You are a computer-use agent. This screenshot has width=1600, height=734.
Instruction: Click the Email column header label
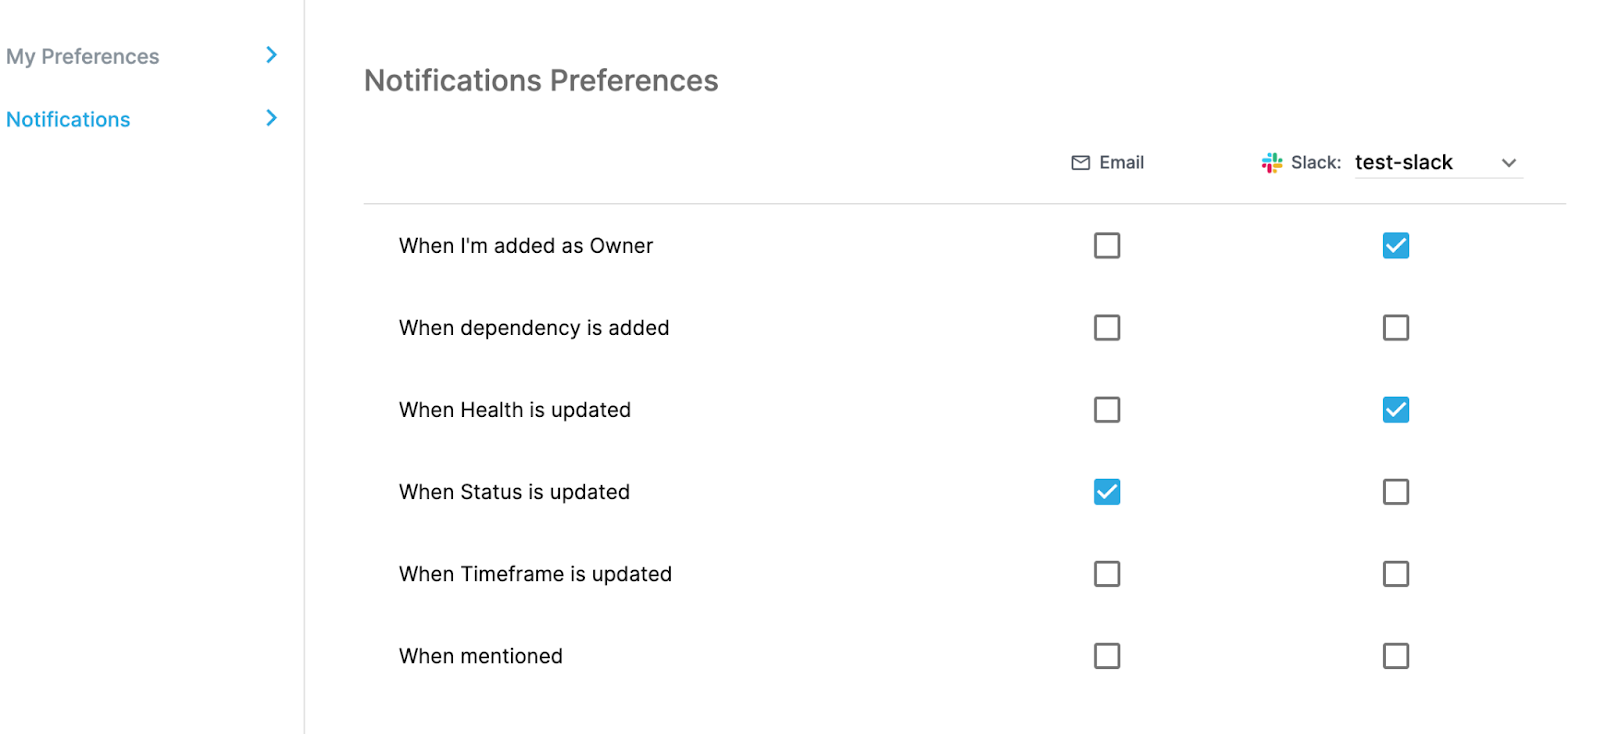[x=1121, y=163]
